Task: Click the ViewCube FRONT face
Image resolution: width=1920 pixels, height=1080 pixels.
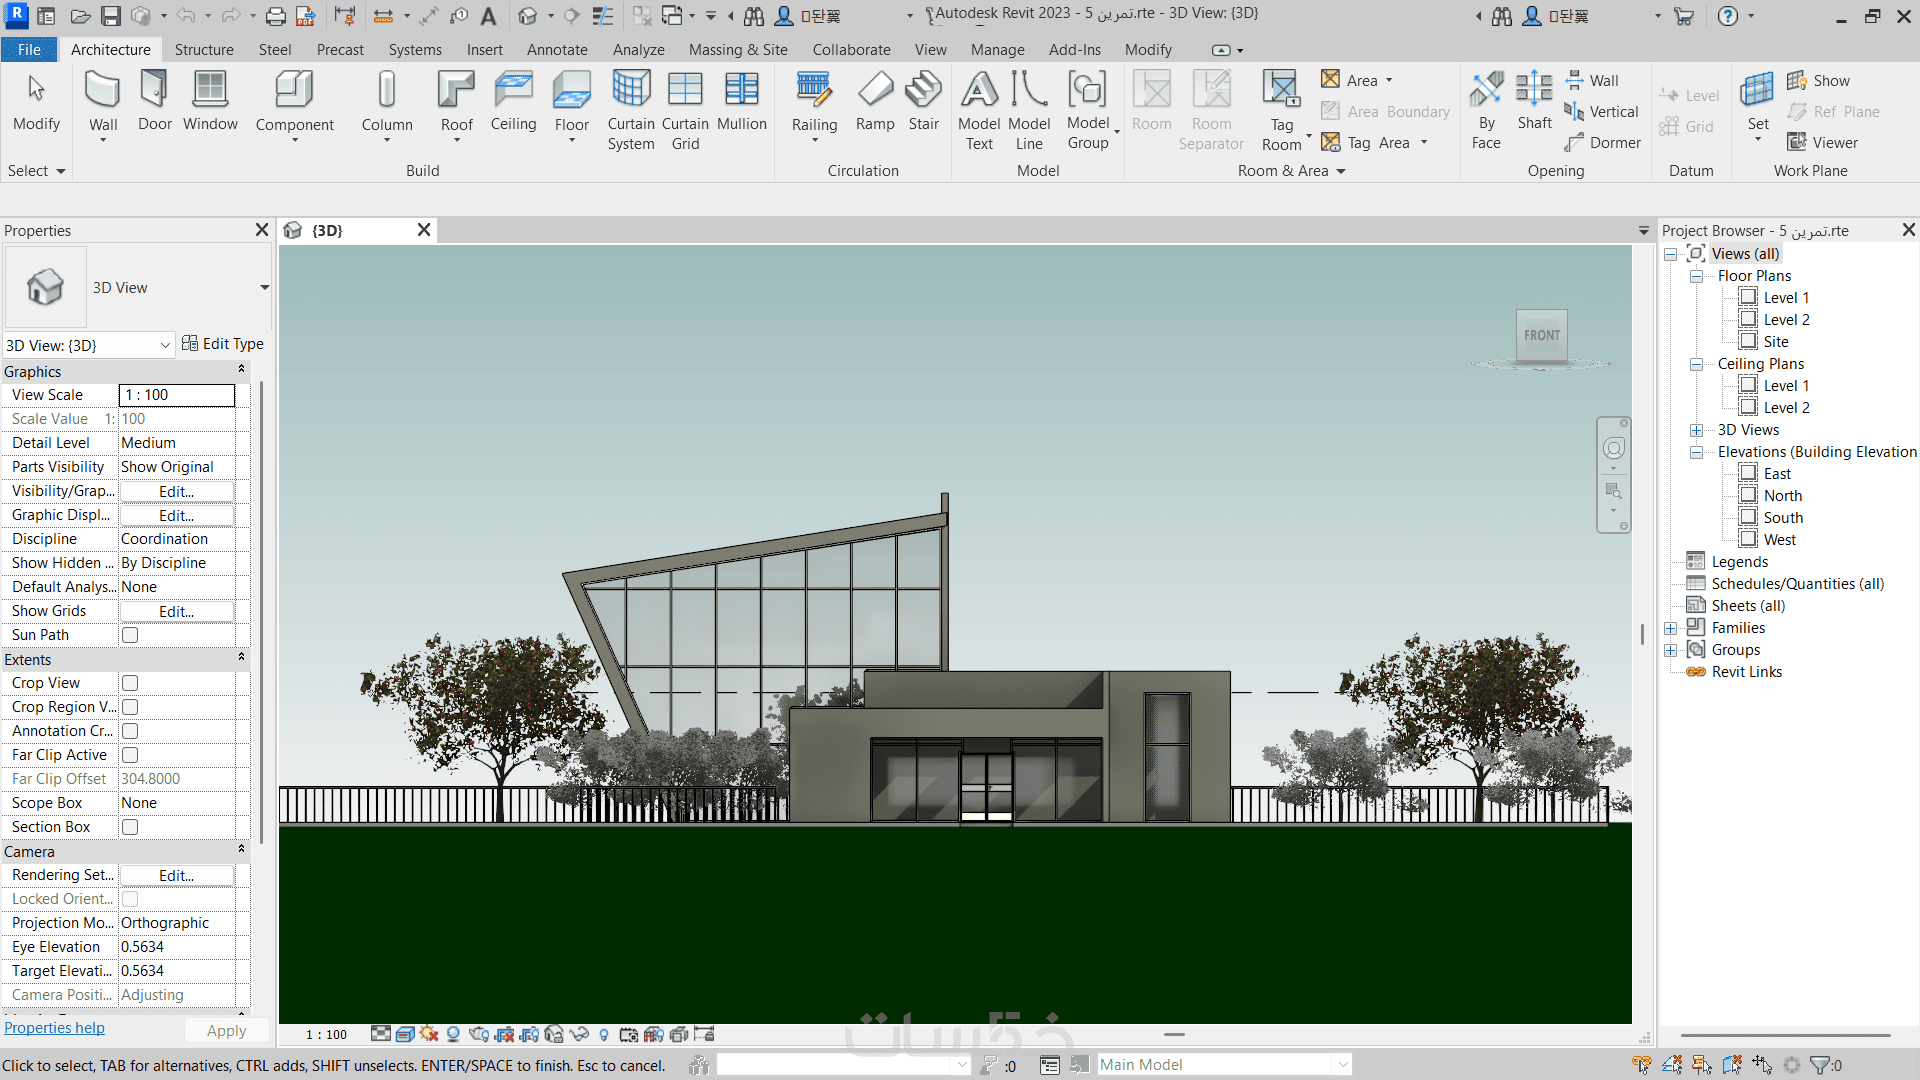Action: click(1541, 335)
